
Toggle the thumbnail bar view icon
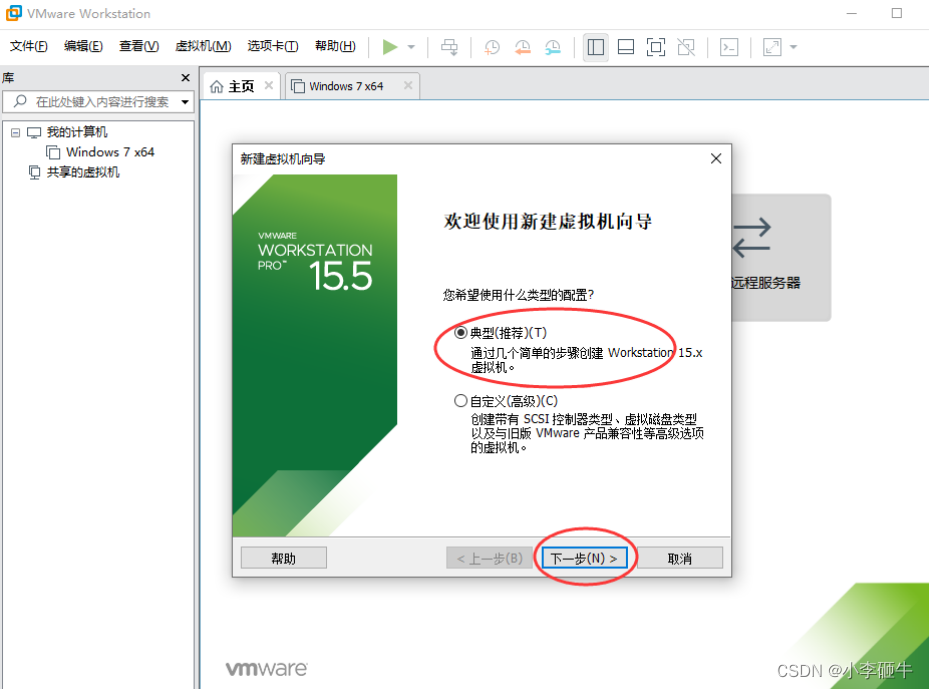[x=626, y=47]
